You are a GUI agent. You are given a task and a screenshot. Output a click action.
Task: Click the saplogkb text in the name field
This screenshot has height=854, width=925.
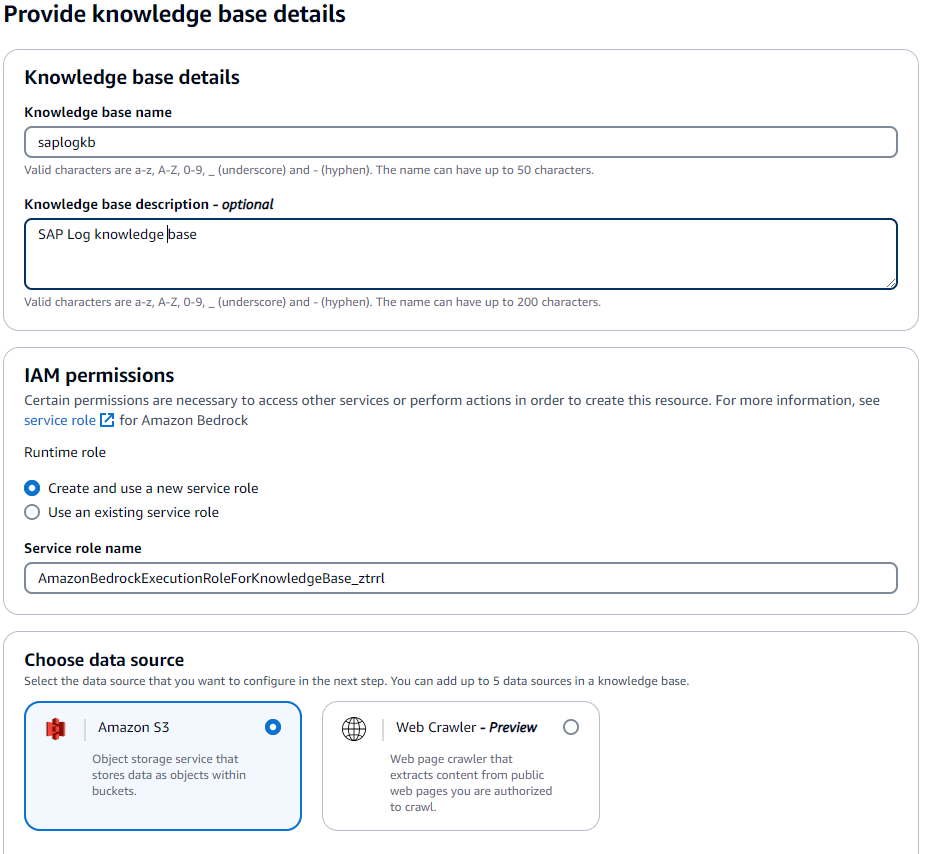point(63,142)
